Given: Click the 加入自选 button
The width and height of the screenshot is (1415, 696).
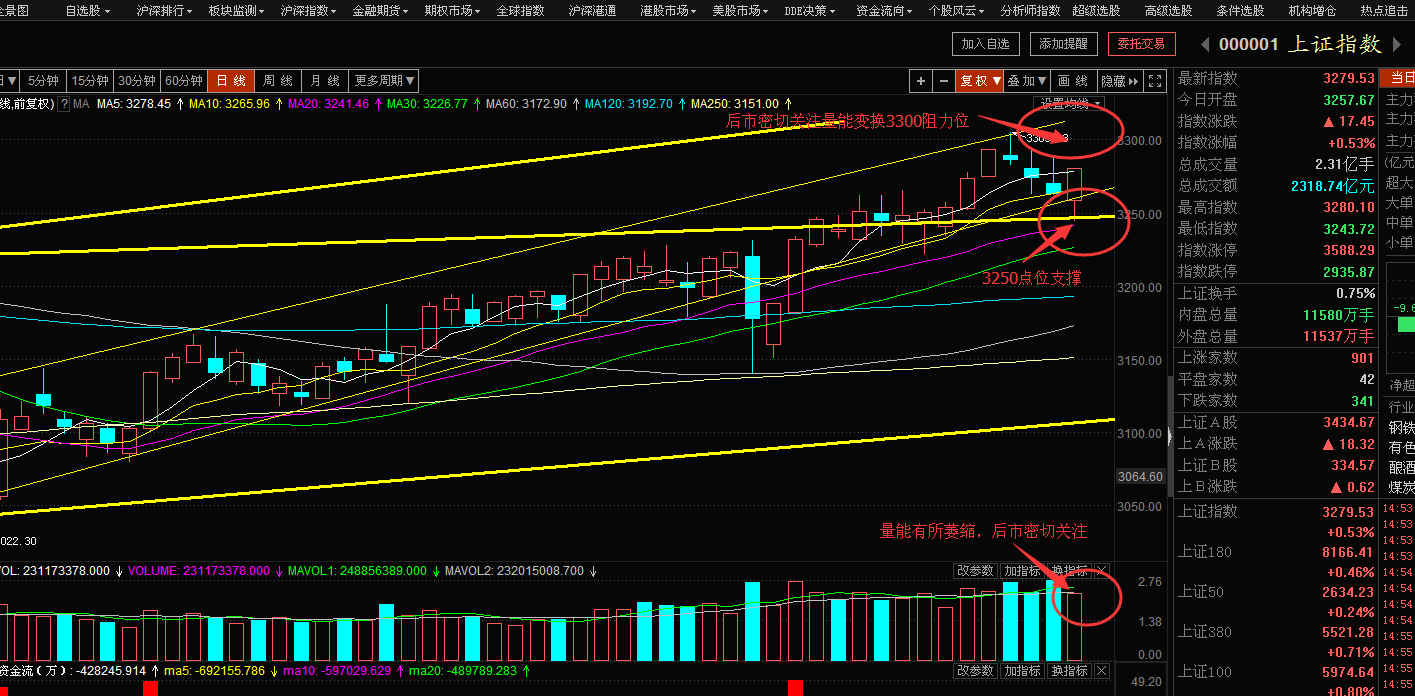Looking at the screenshot, I should (x=986, y=44).
